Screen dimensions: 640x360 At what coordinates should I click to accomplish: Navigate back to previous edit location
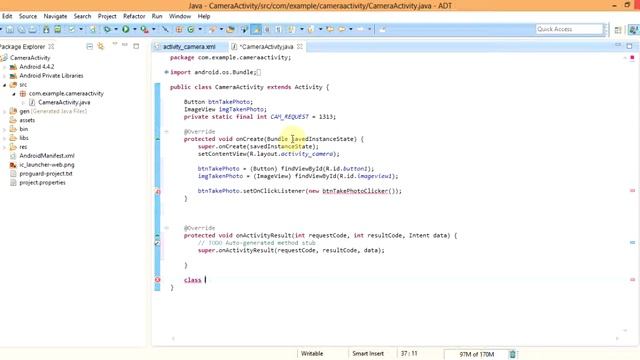[330, 29]
